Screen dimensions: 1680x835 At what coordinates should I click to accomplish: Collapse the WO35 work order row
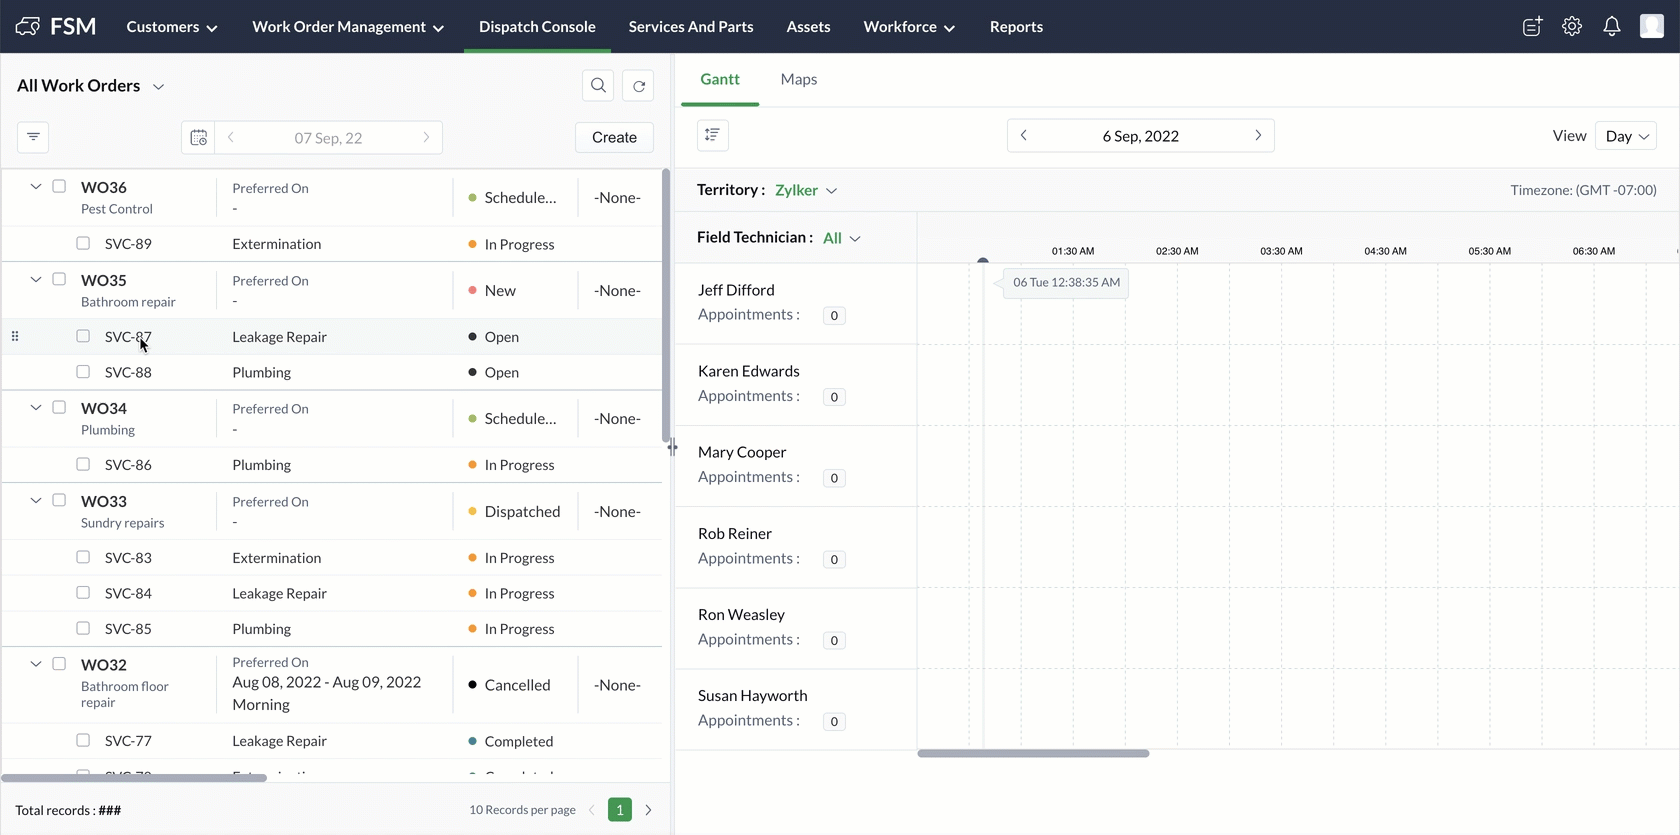coord(36,280)
